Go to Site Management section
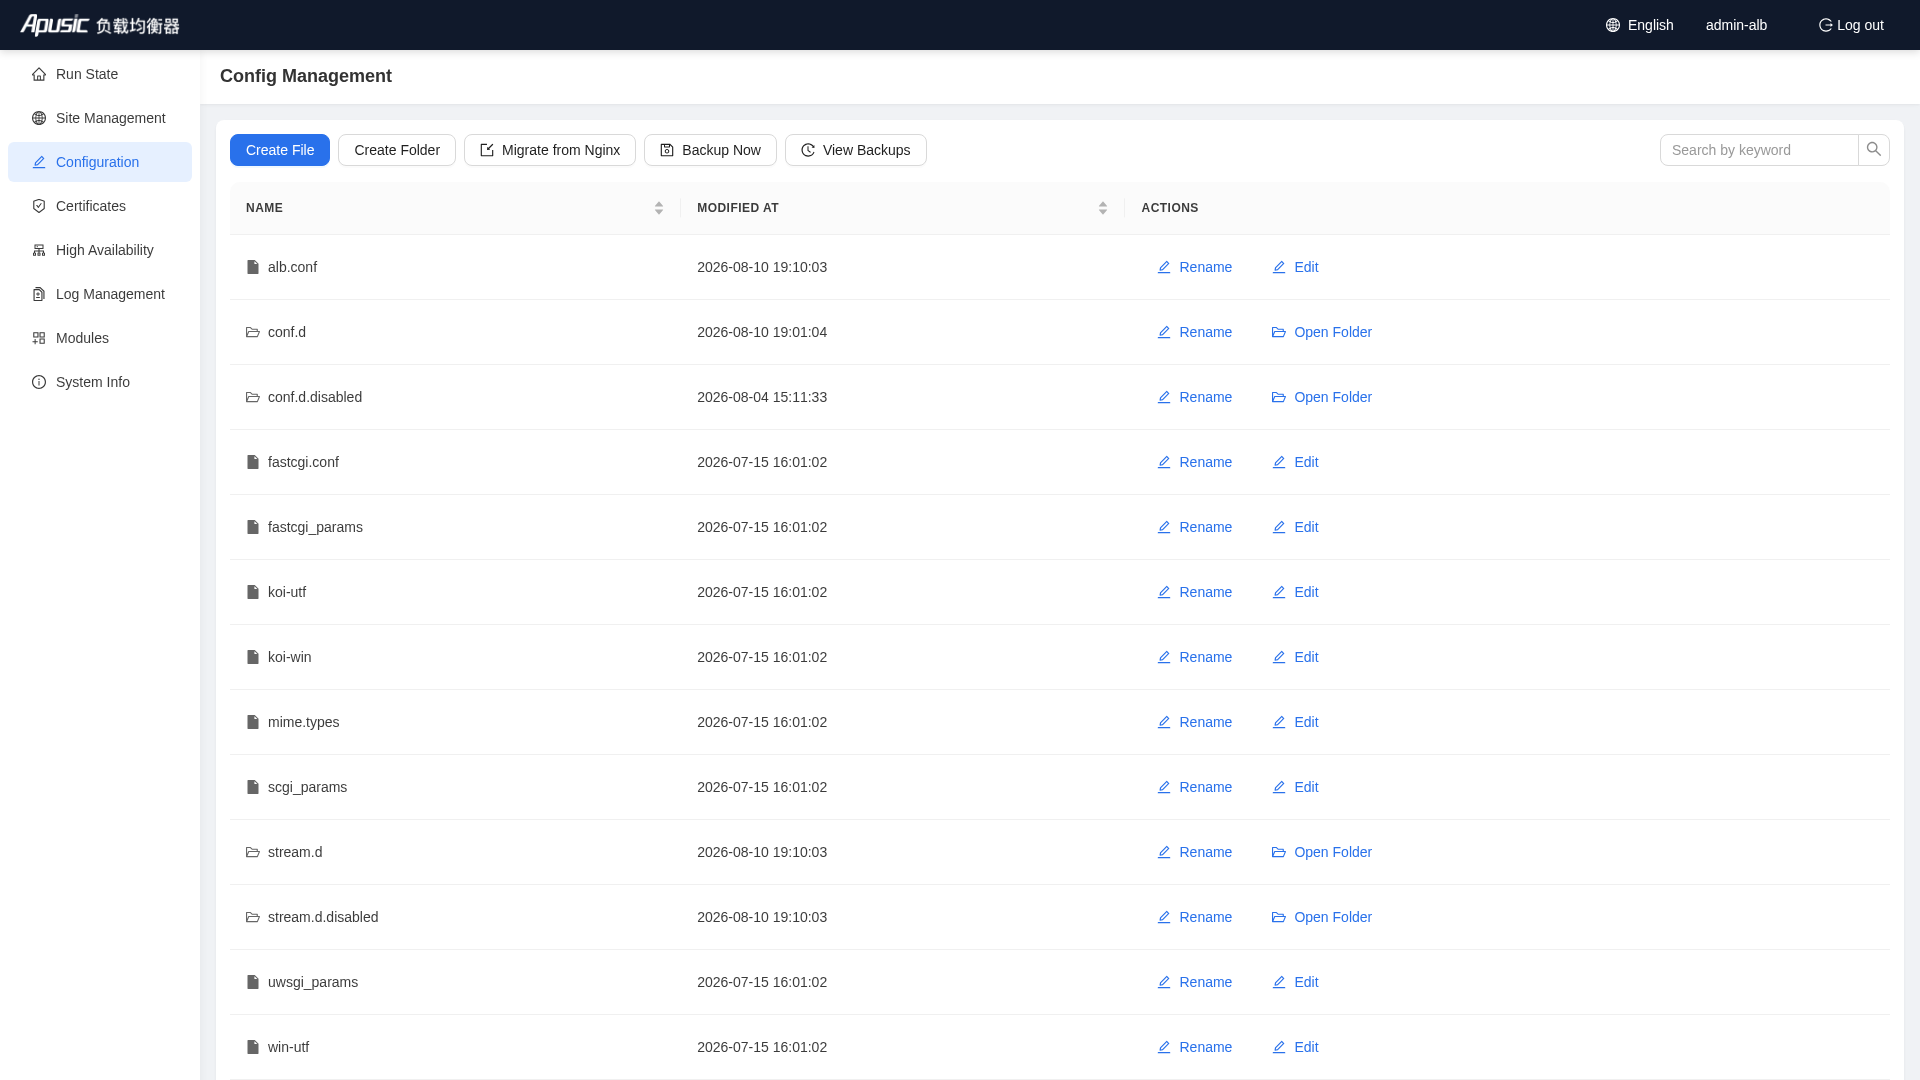Image resolution: width=1920 pixels, height=1080 pixels. 100,118
